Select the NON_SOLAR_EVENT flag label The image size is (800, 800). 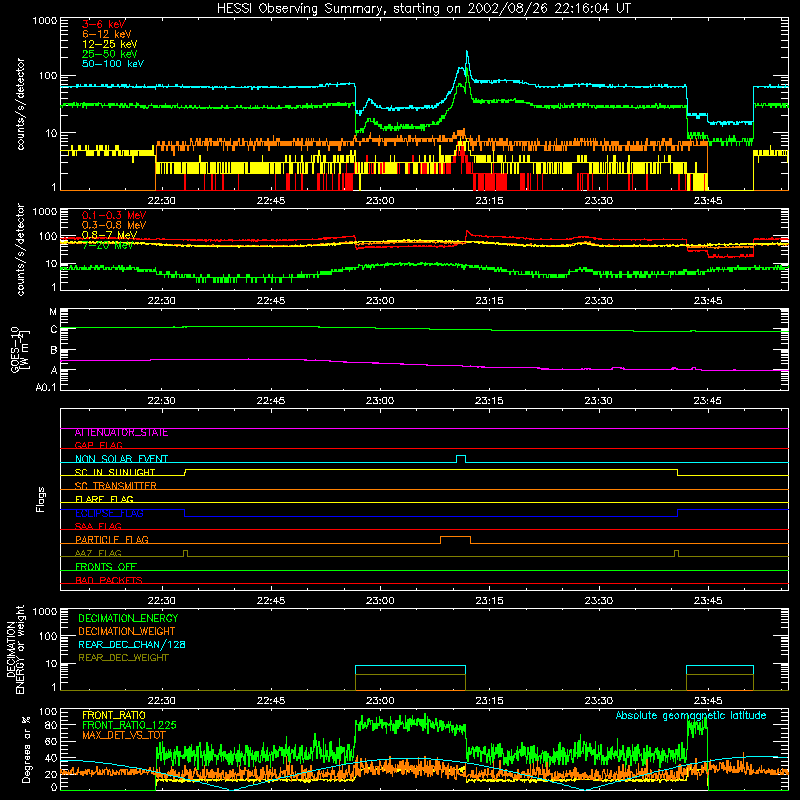pos(121,459)
